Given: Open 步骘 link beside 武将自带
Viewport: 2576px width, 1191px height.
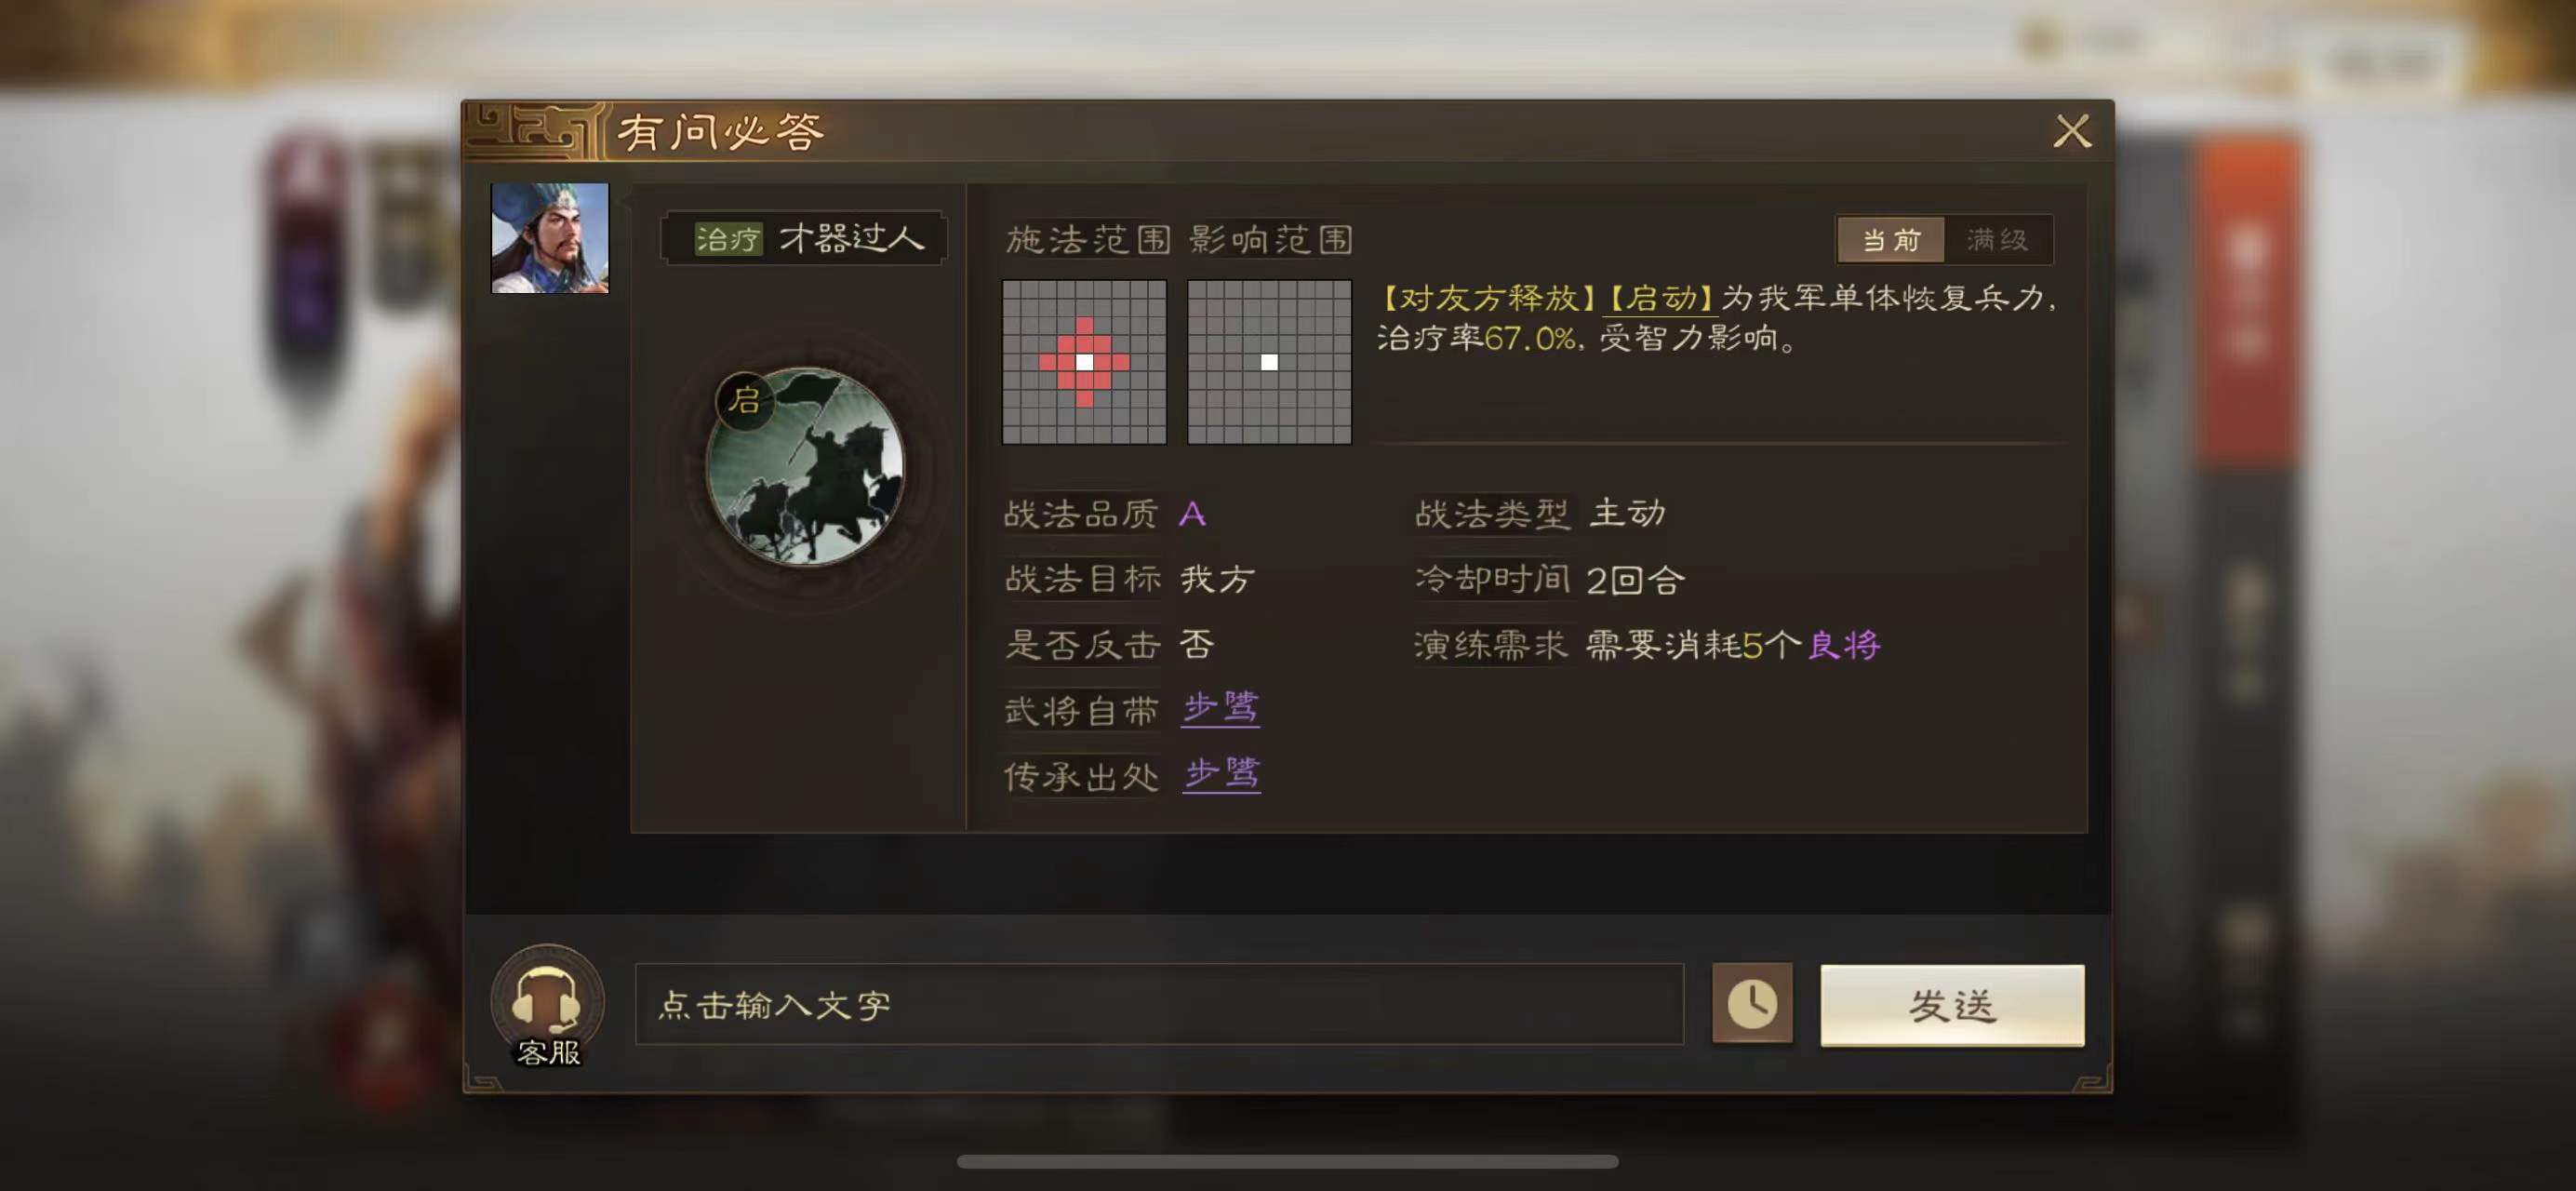Looking at the screenshot, I should click(x=1220, y=709).
